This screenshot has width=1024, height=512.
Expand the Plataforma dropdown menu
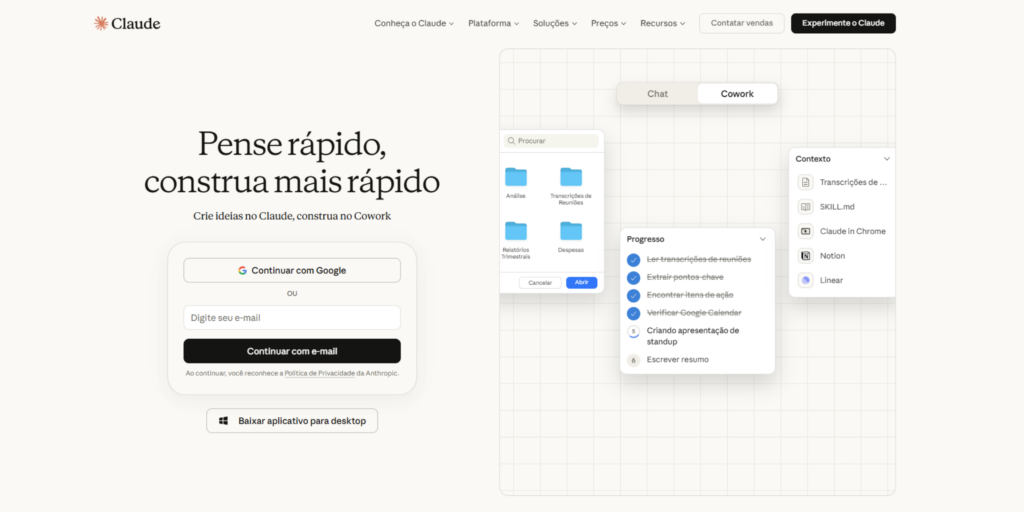coord(494,24)
